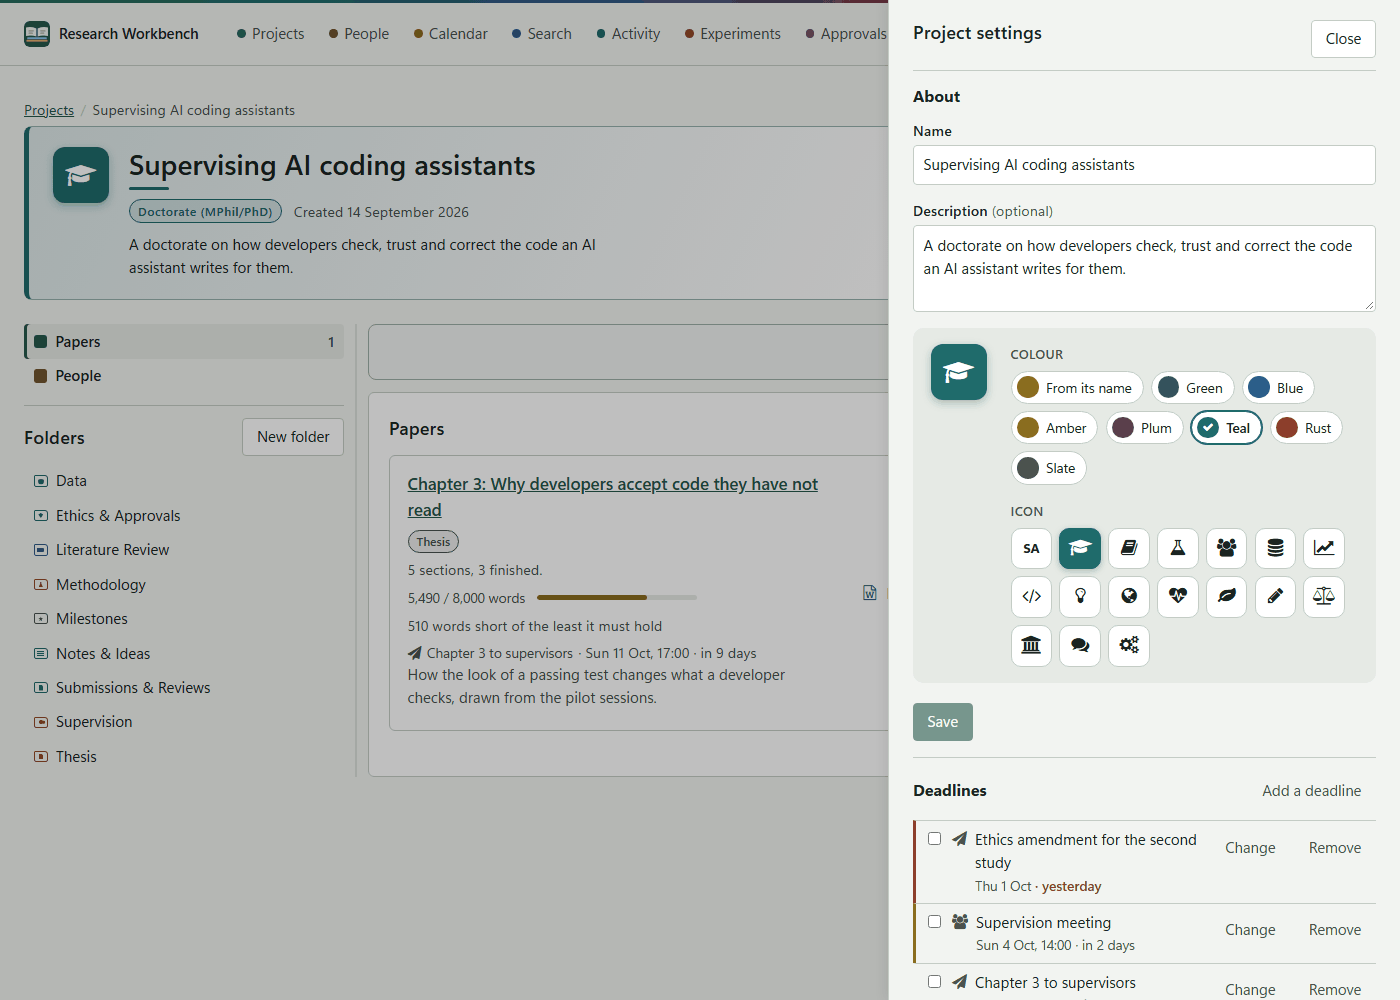Click the Word document icon on the Chapter 3 paper
This screenshot has width=1400, height=1000.
[870, 593]
